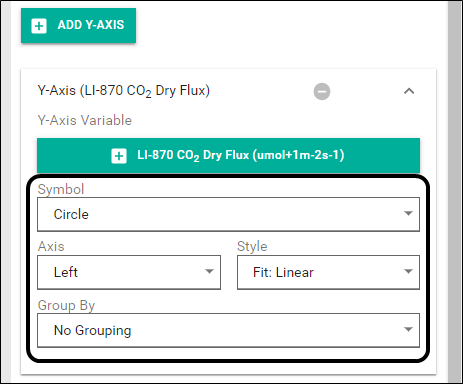463x384 pixels.
Task: Click the plus icon beside LI-870 CO2 Dry Flux
Action: pyautogui.click(x=119, y=156)
